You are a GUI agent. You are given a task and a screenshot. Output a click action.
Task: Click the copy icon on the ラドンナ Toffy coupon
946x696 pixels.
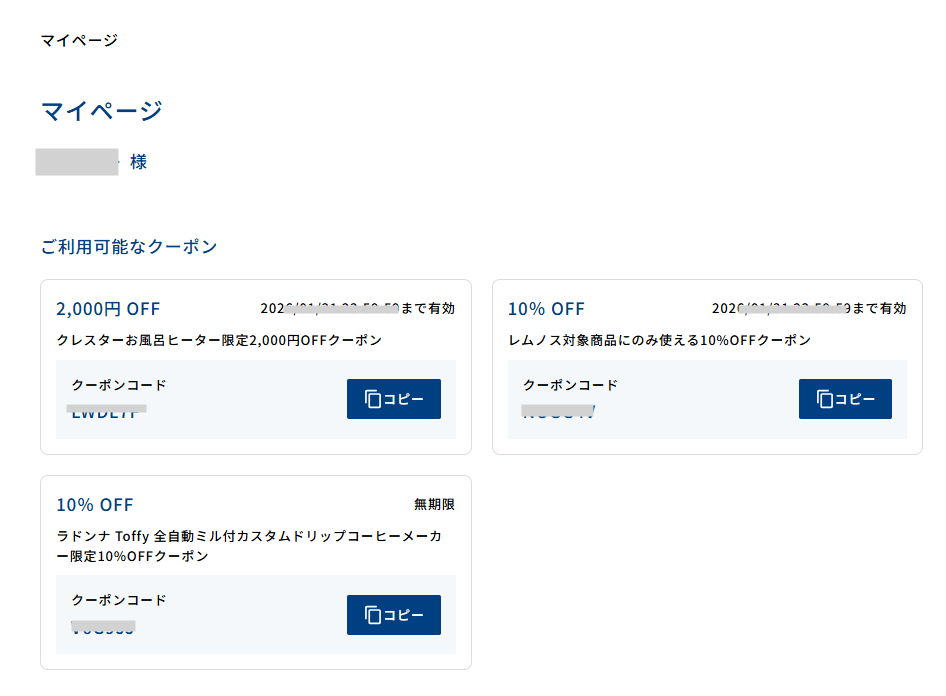374,614
